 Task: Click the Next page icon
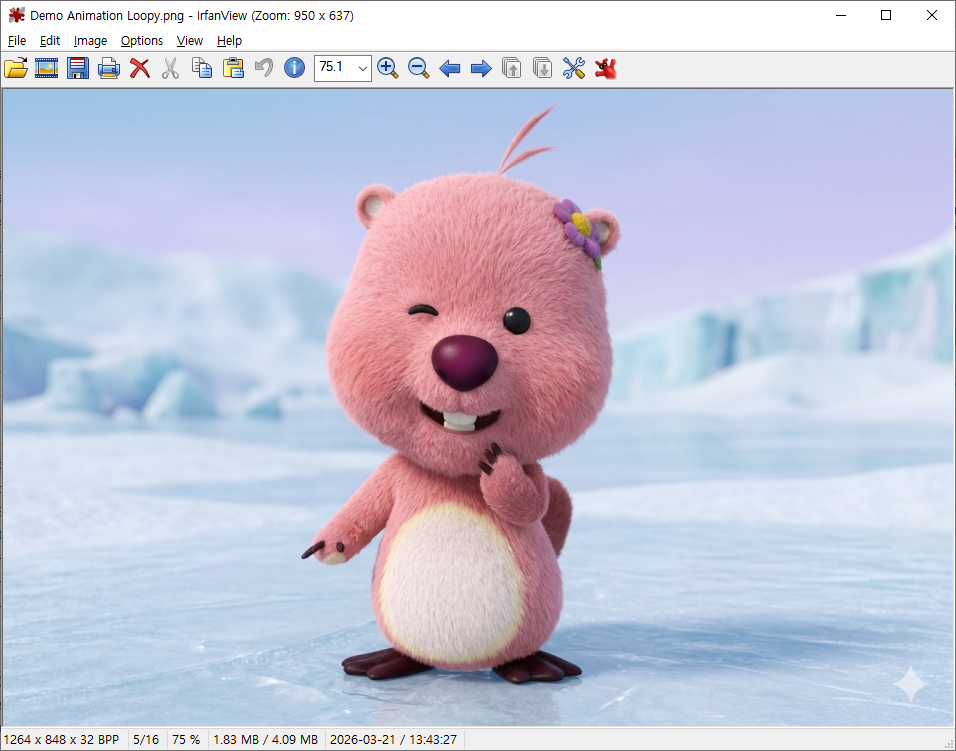click(543, 68)
